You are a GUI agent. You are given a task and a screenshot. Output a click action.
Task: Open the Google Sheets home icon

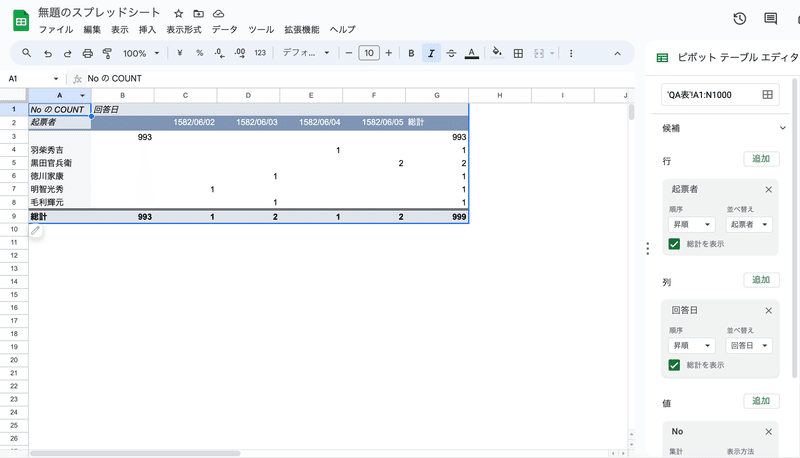click(x=21, y=21)
